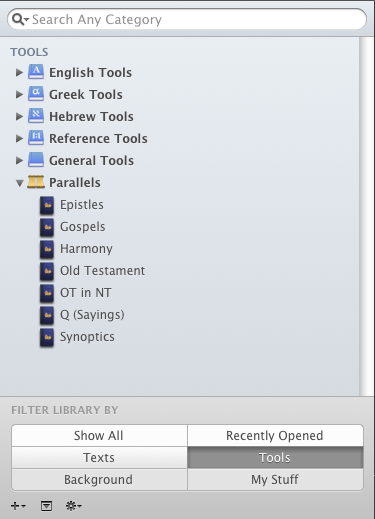Collapse the Parallels category
375x519 pixels.
(20, 183)
